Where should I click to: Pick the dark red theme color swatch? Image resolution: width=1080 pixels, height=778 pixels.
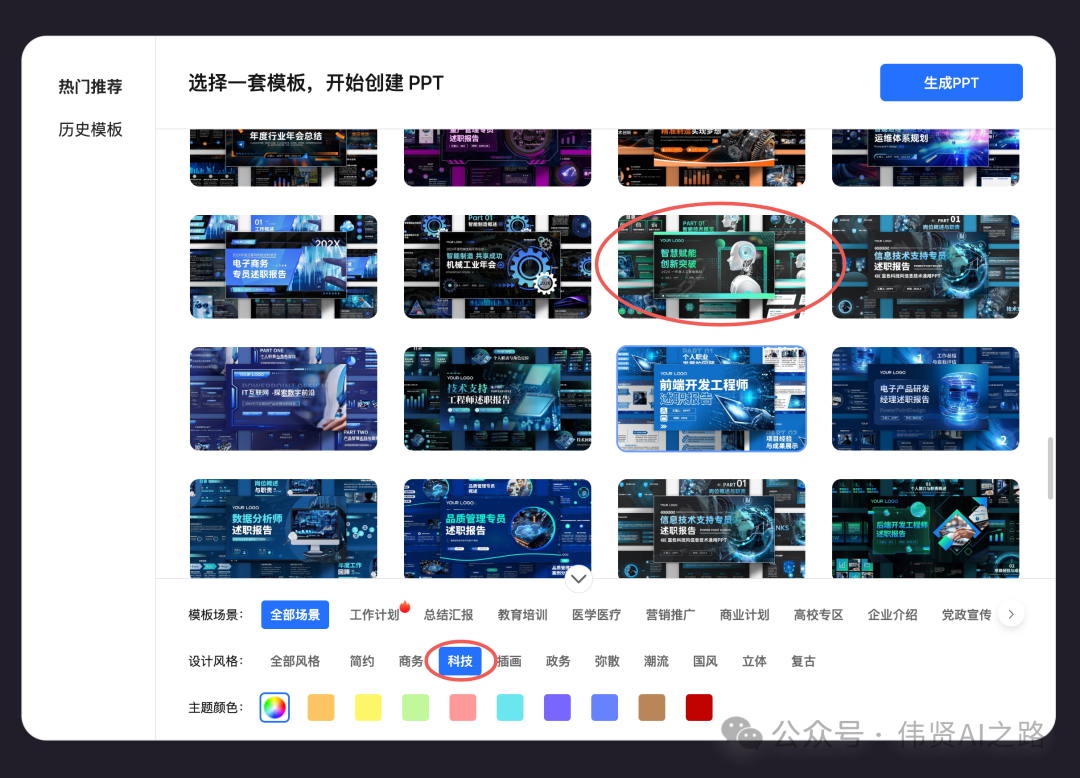[699, 707]
